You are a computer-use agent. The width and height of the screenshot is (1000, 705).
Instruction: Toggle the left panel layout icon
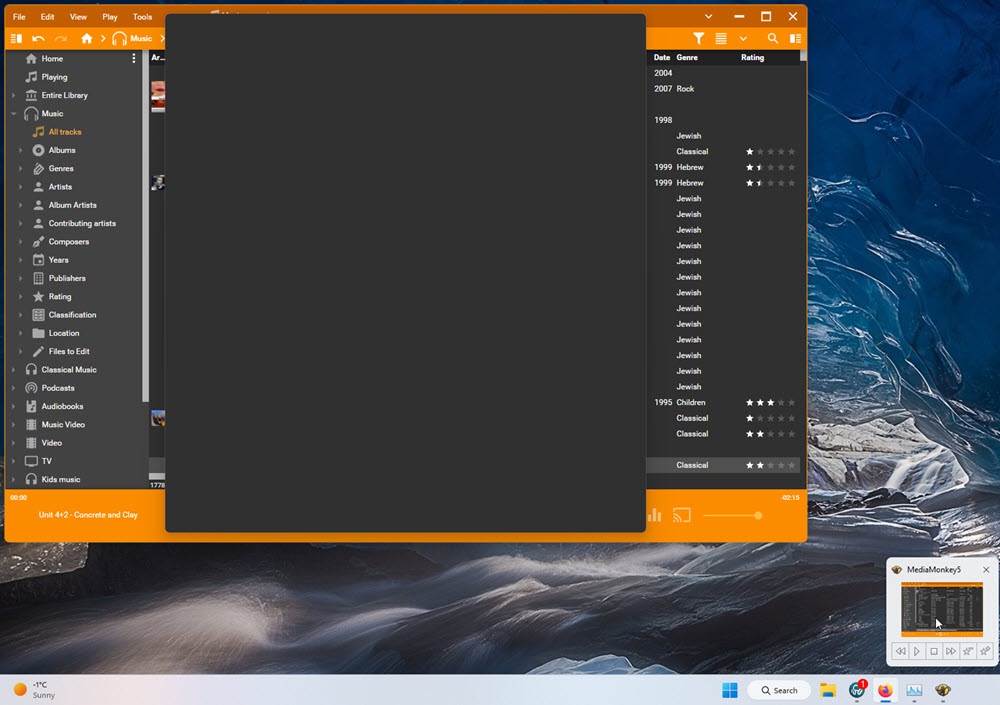(x=16, y=39)
